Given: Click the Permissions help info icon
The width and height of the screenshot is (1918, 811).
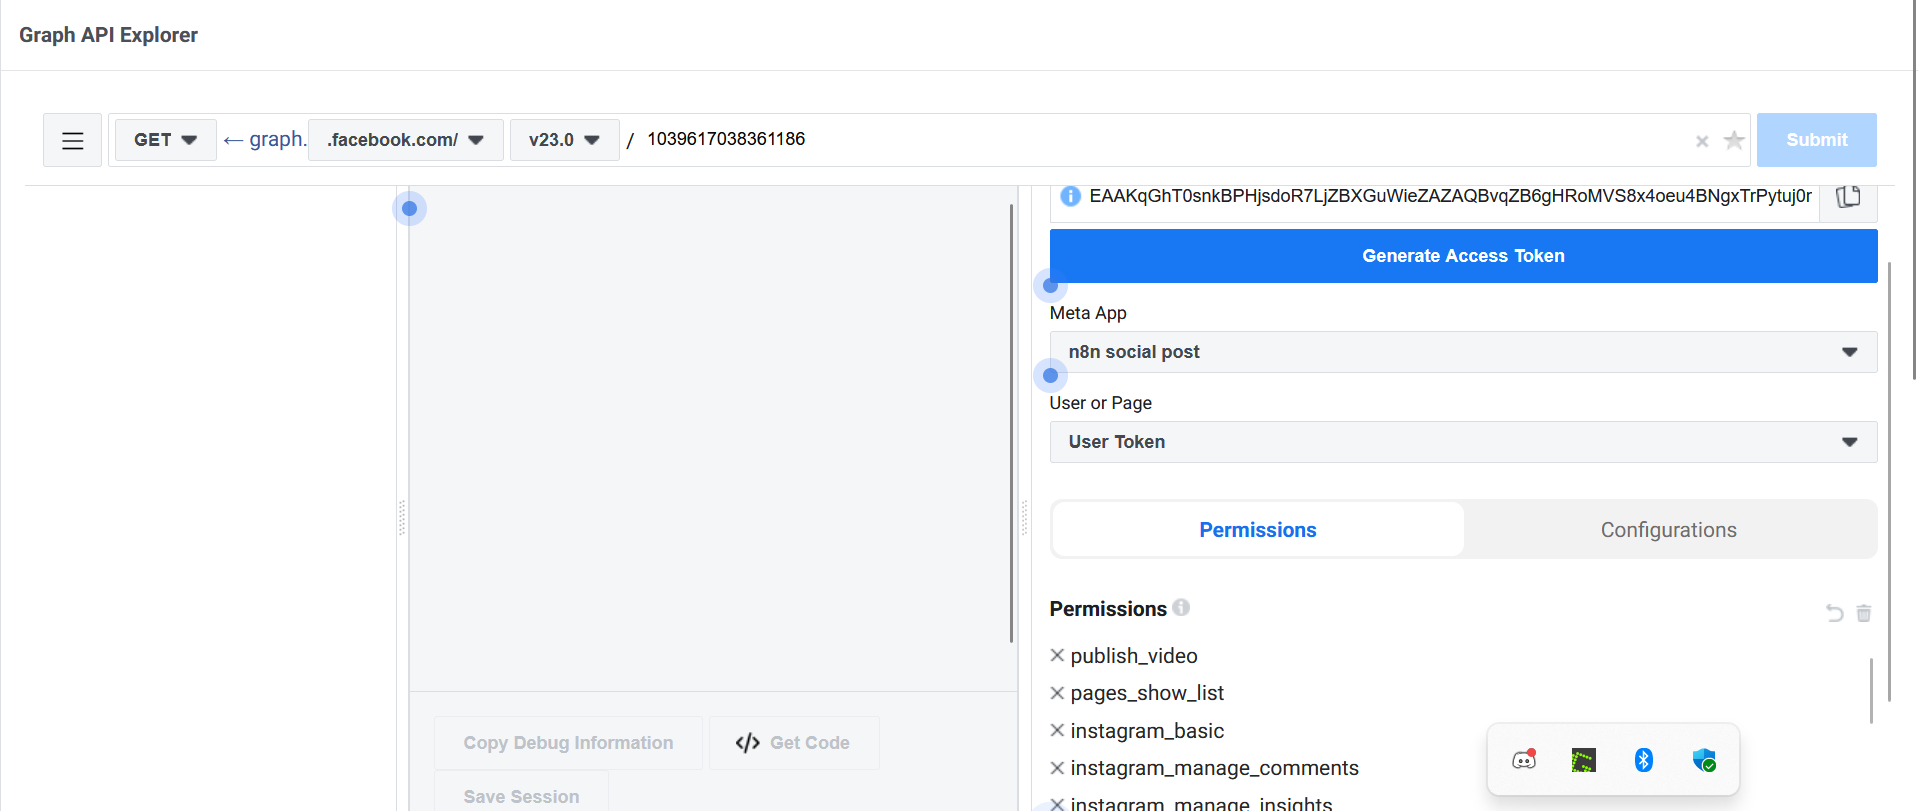Looking at the screenshot, I should pos(1181,607).
